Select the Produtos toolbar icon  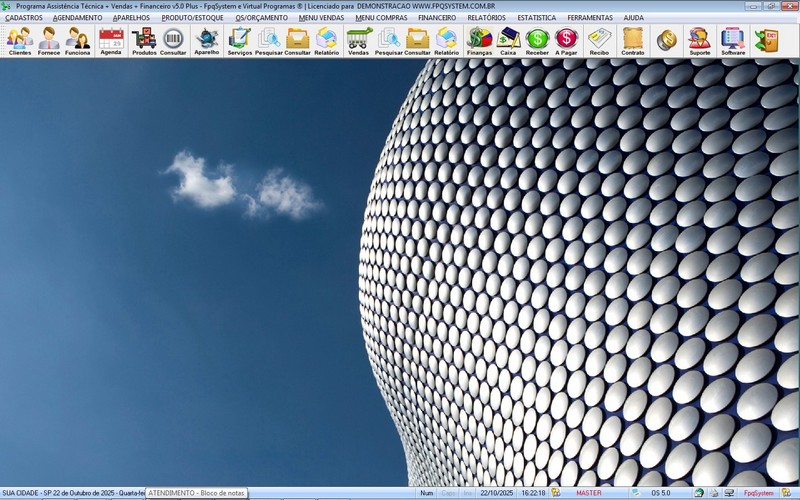point(144,40)
